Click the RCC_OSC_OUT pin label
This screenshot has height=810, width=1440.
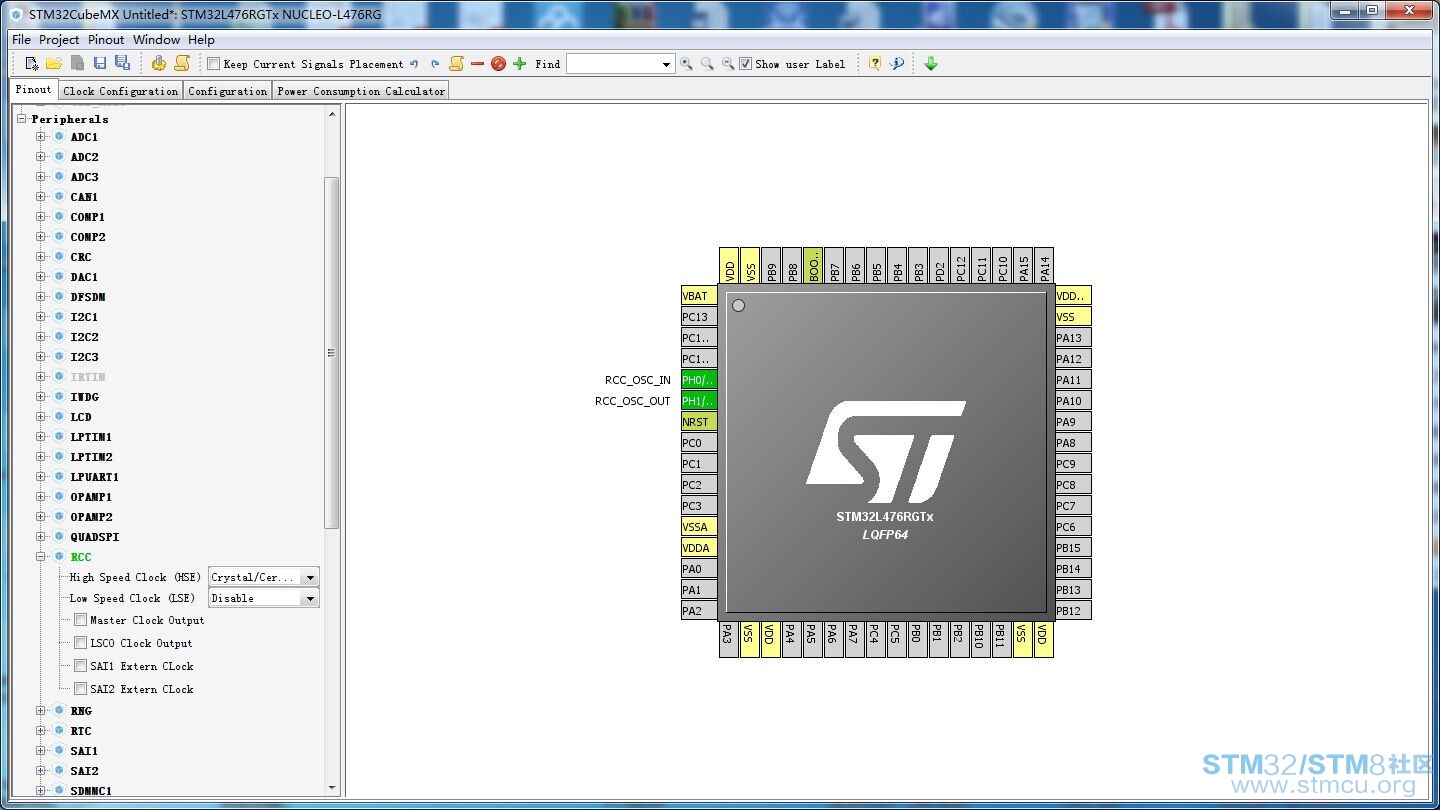[633, 401]
